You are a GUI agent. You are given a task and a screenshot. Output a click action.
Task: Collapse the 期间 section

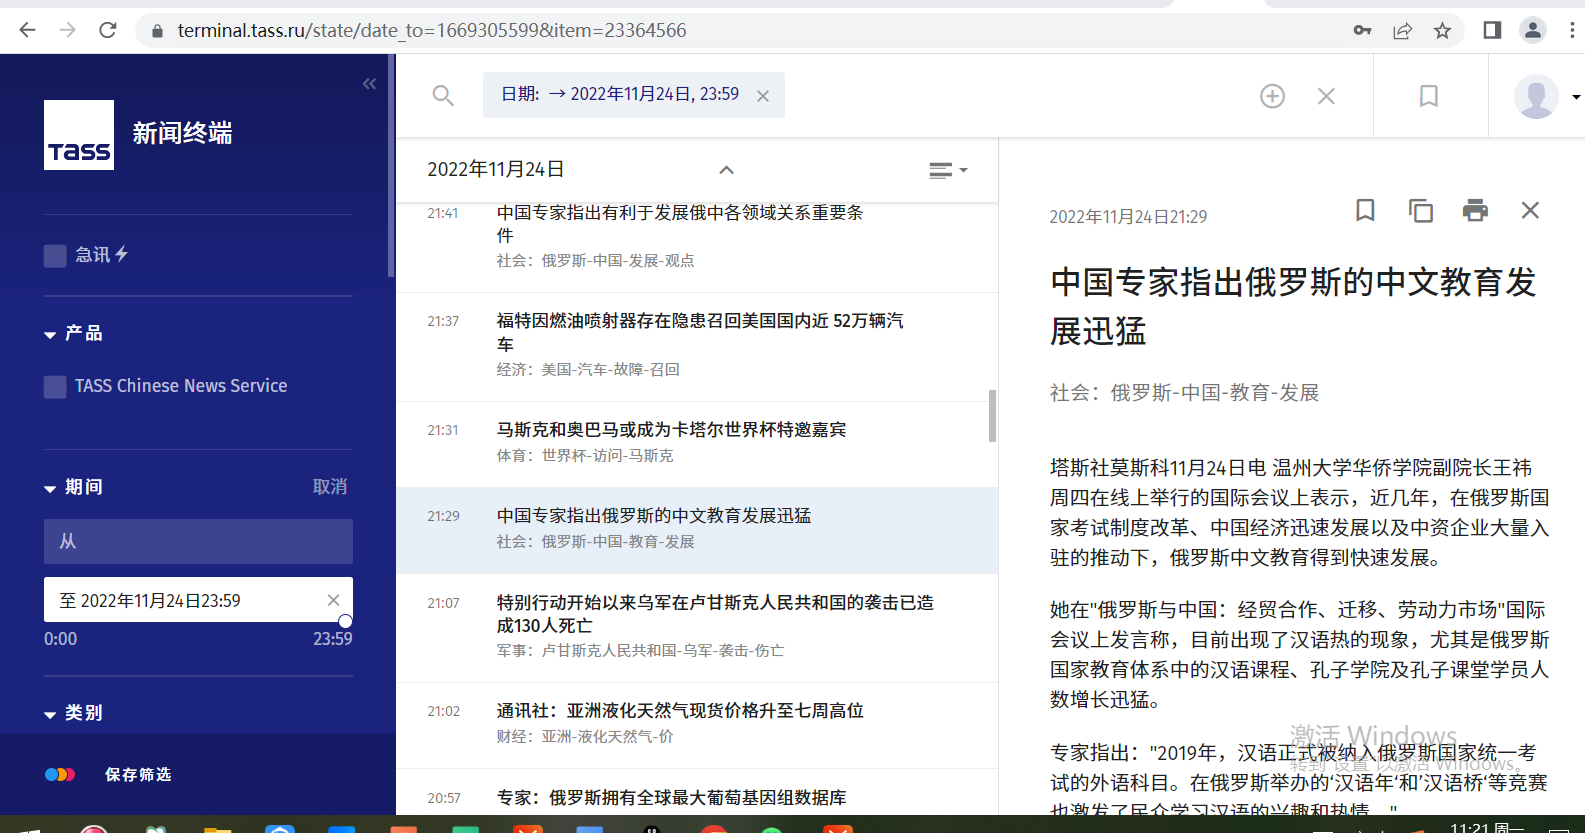point(50,488)
